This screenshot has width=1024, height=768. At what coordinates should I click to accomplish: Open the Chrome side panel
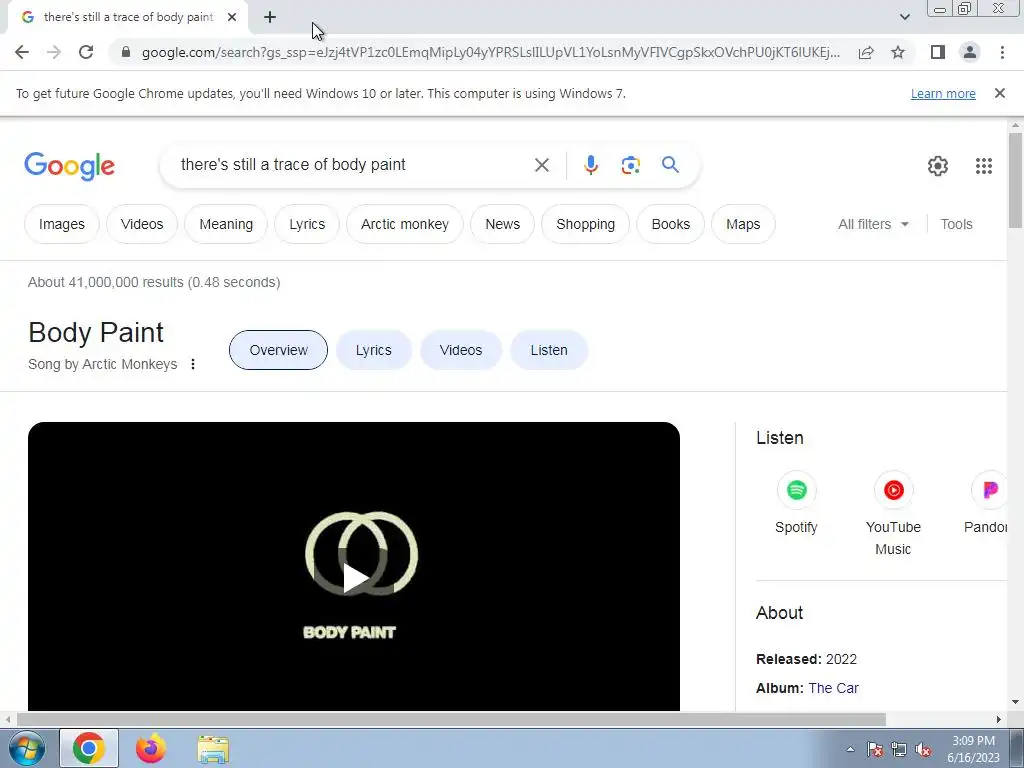click(938, 52)
